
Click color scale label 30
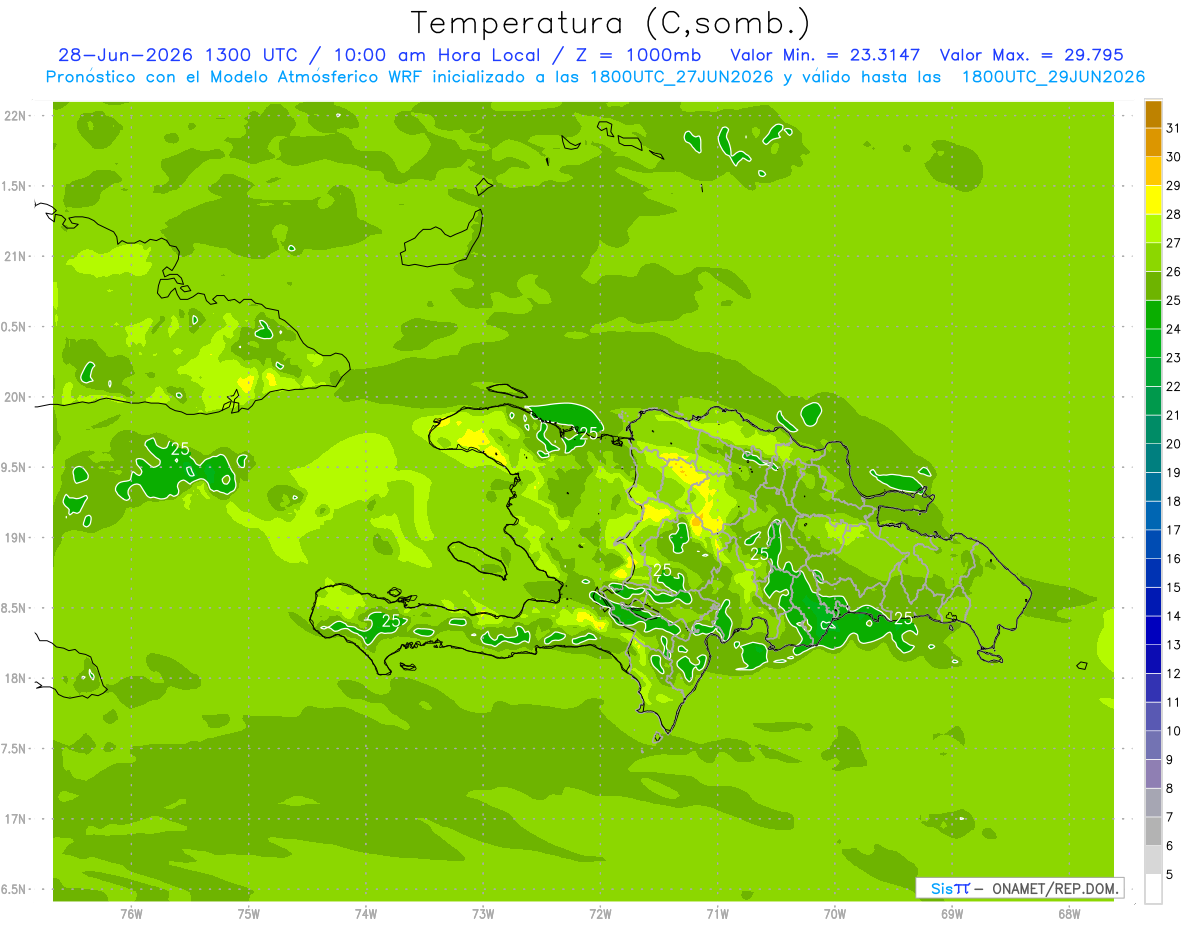1174,157
